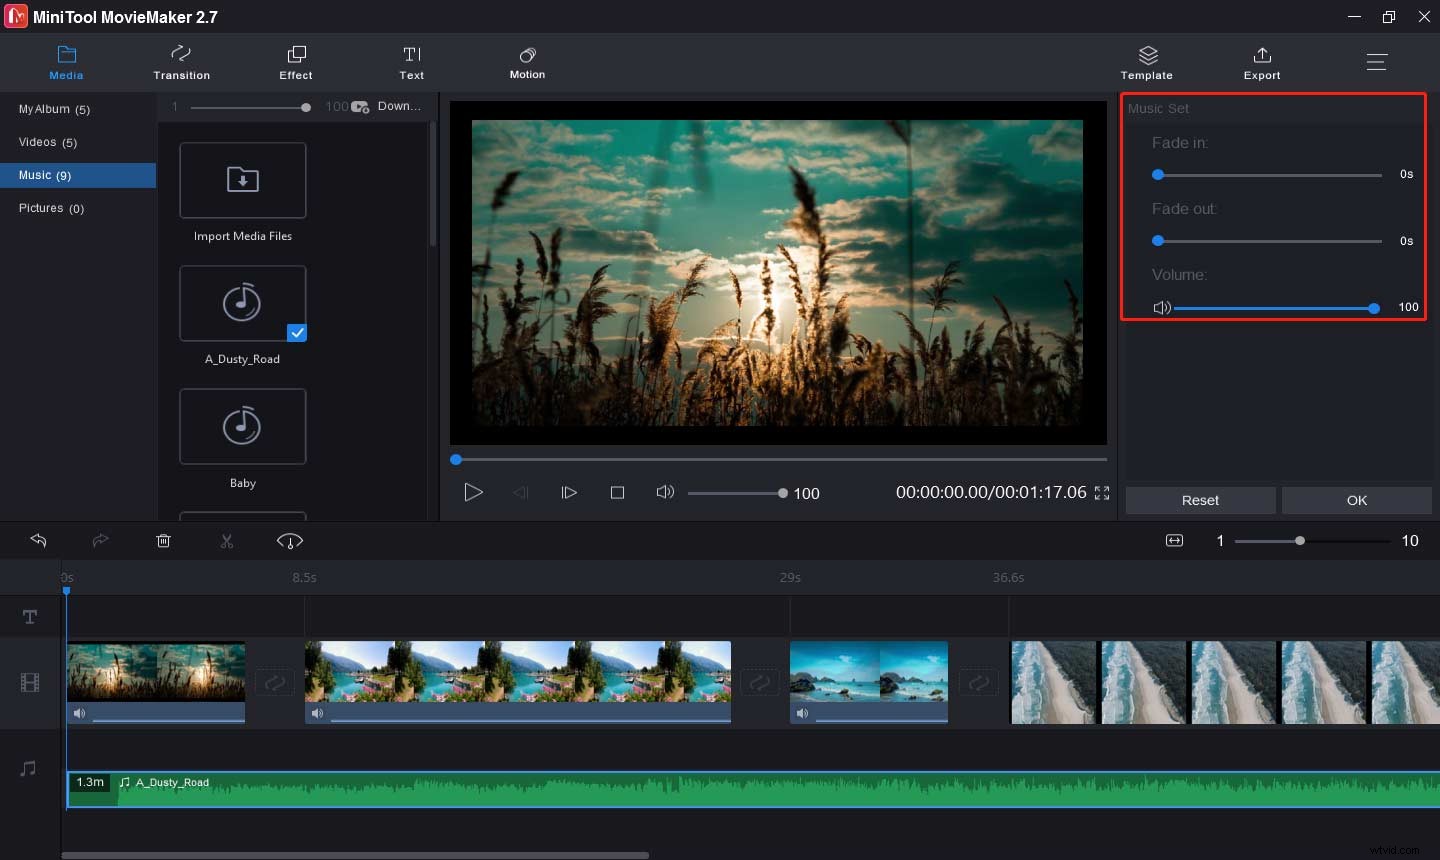1440x860 pixels.
Task: Fit timeline to window with the arrows icon
Action: pos(1174,540)
